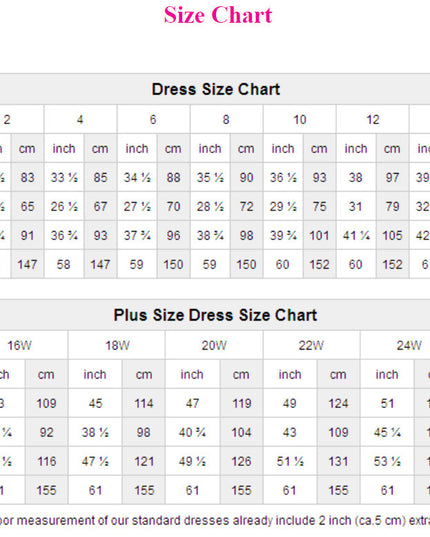Click the 'inch' subheader under size 4
The width and height of the screenshot is (430, 537).
tap(64, 148)
